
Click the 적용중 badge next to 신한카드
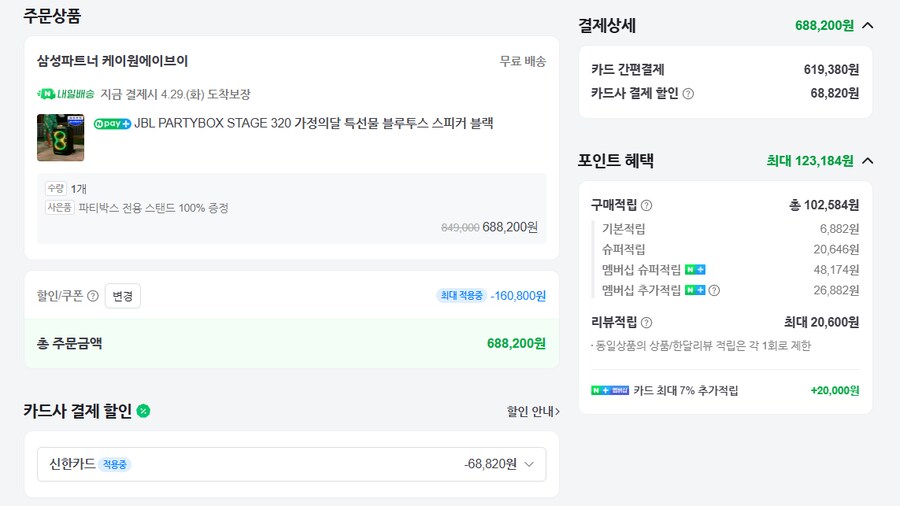point(114,465)
